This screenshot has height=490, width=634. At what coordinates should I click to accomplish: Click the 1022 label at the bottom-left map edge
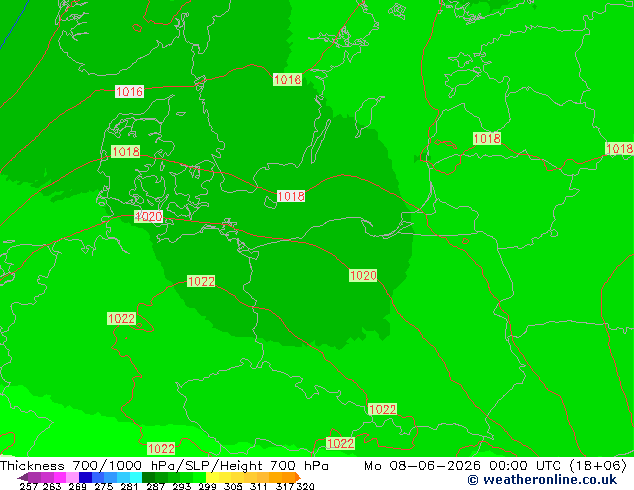(161, 449)
